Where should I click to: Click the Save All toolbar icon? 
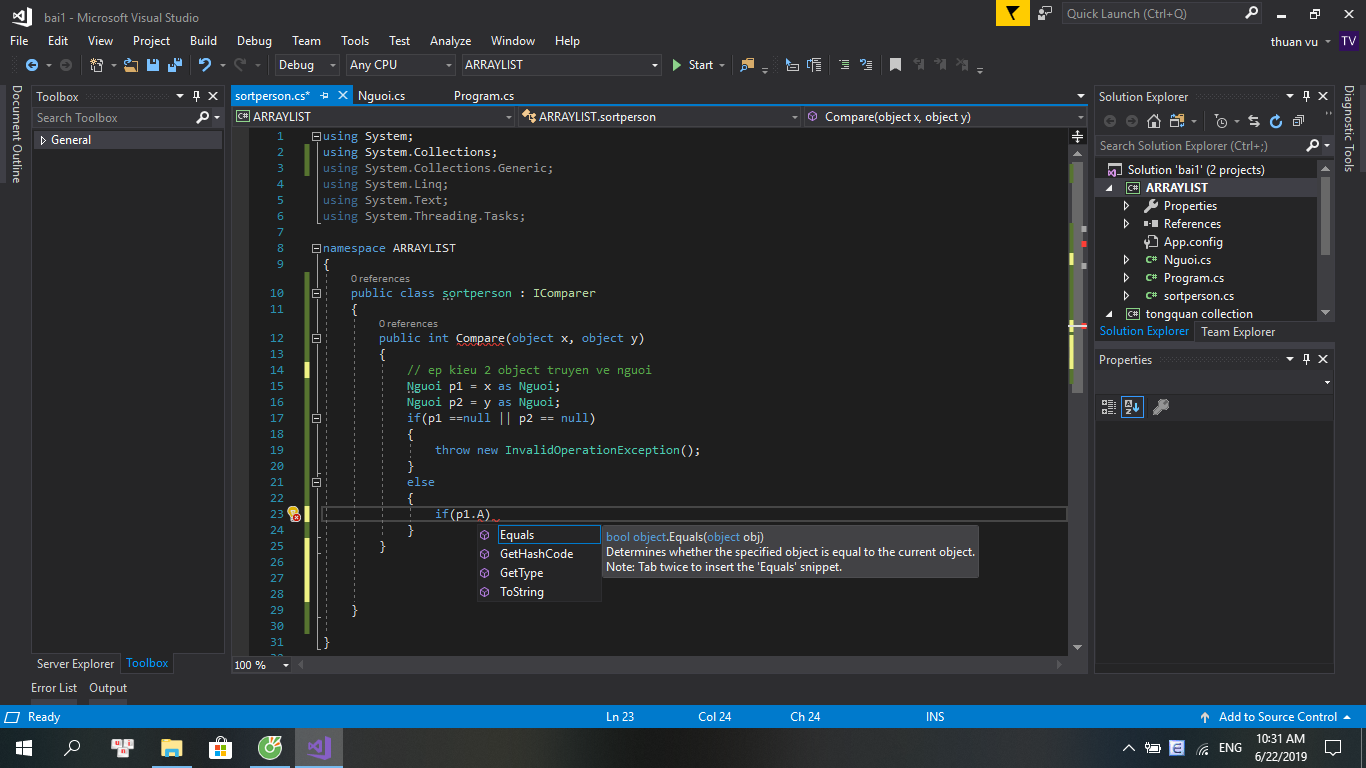(x=173, y=65)
